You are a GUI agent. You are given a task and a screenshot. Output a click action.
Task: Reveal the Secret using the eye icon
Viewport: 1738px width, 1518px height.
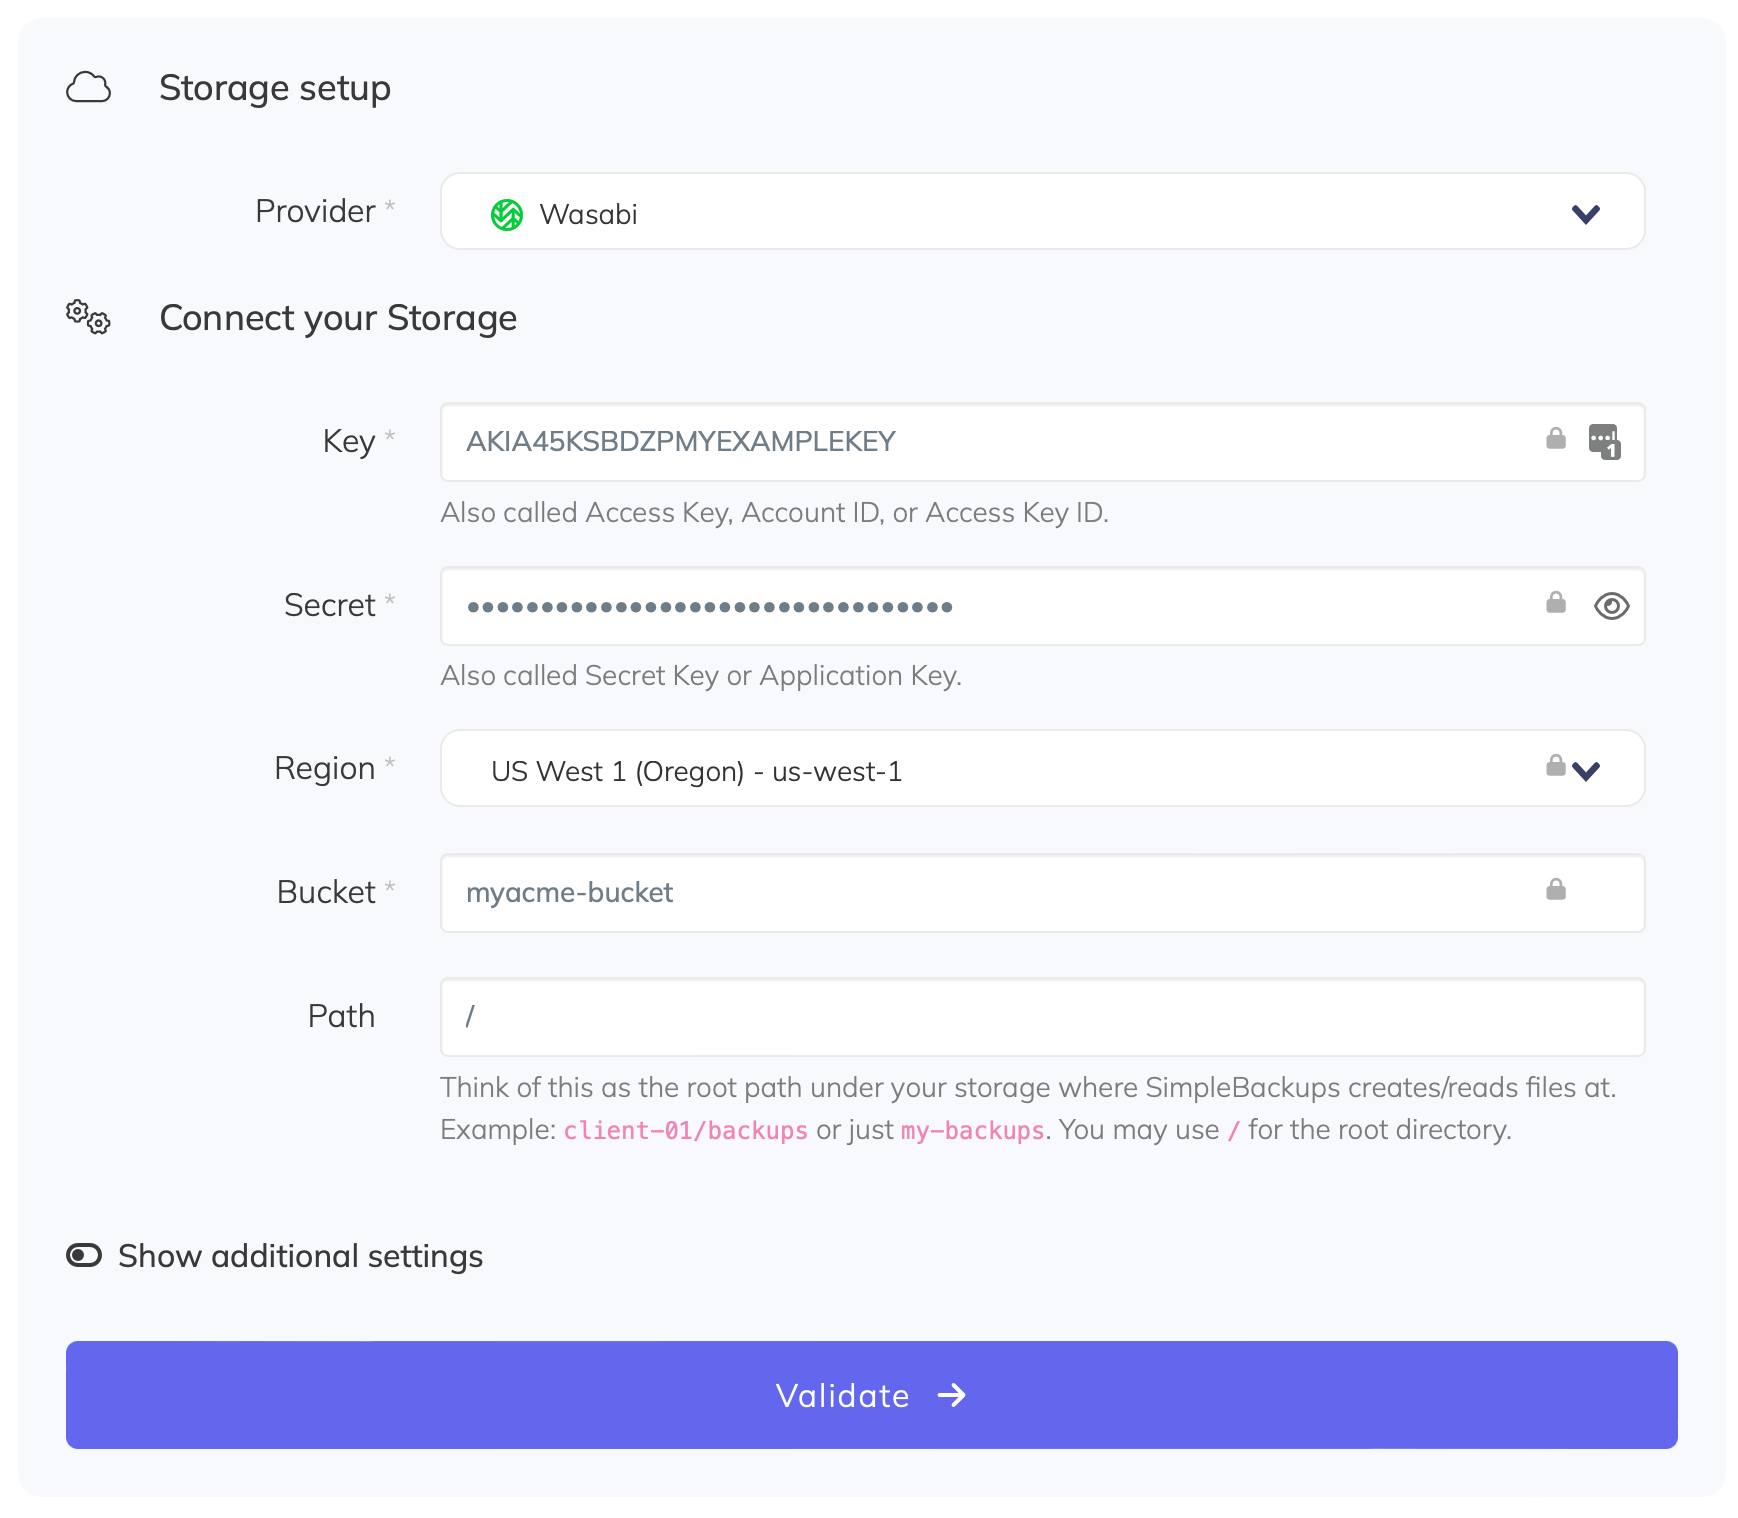pyautogui.click(x=1611, y=606)
